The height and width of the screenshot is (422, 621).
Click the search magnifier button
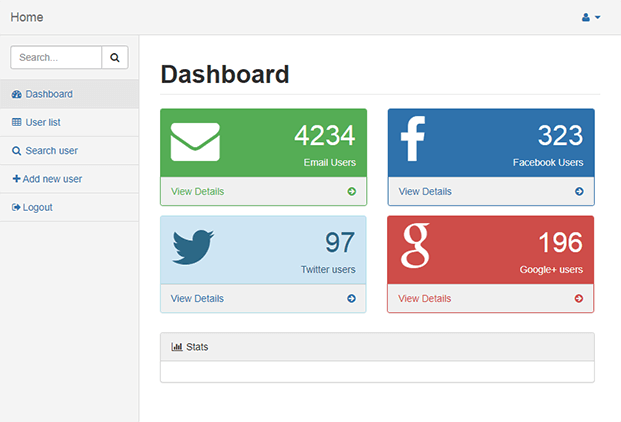tap(115, 58)
